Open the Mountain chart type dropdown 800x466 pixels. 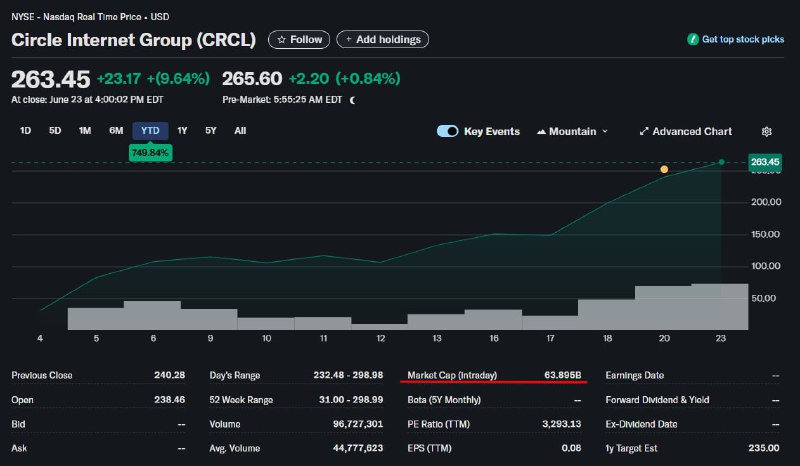(x=572, y=131)
